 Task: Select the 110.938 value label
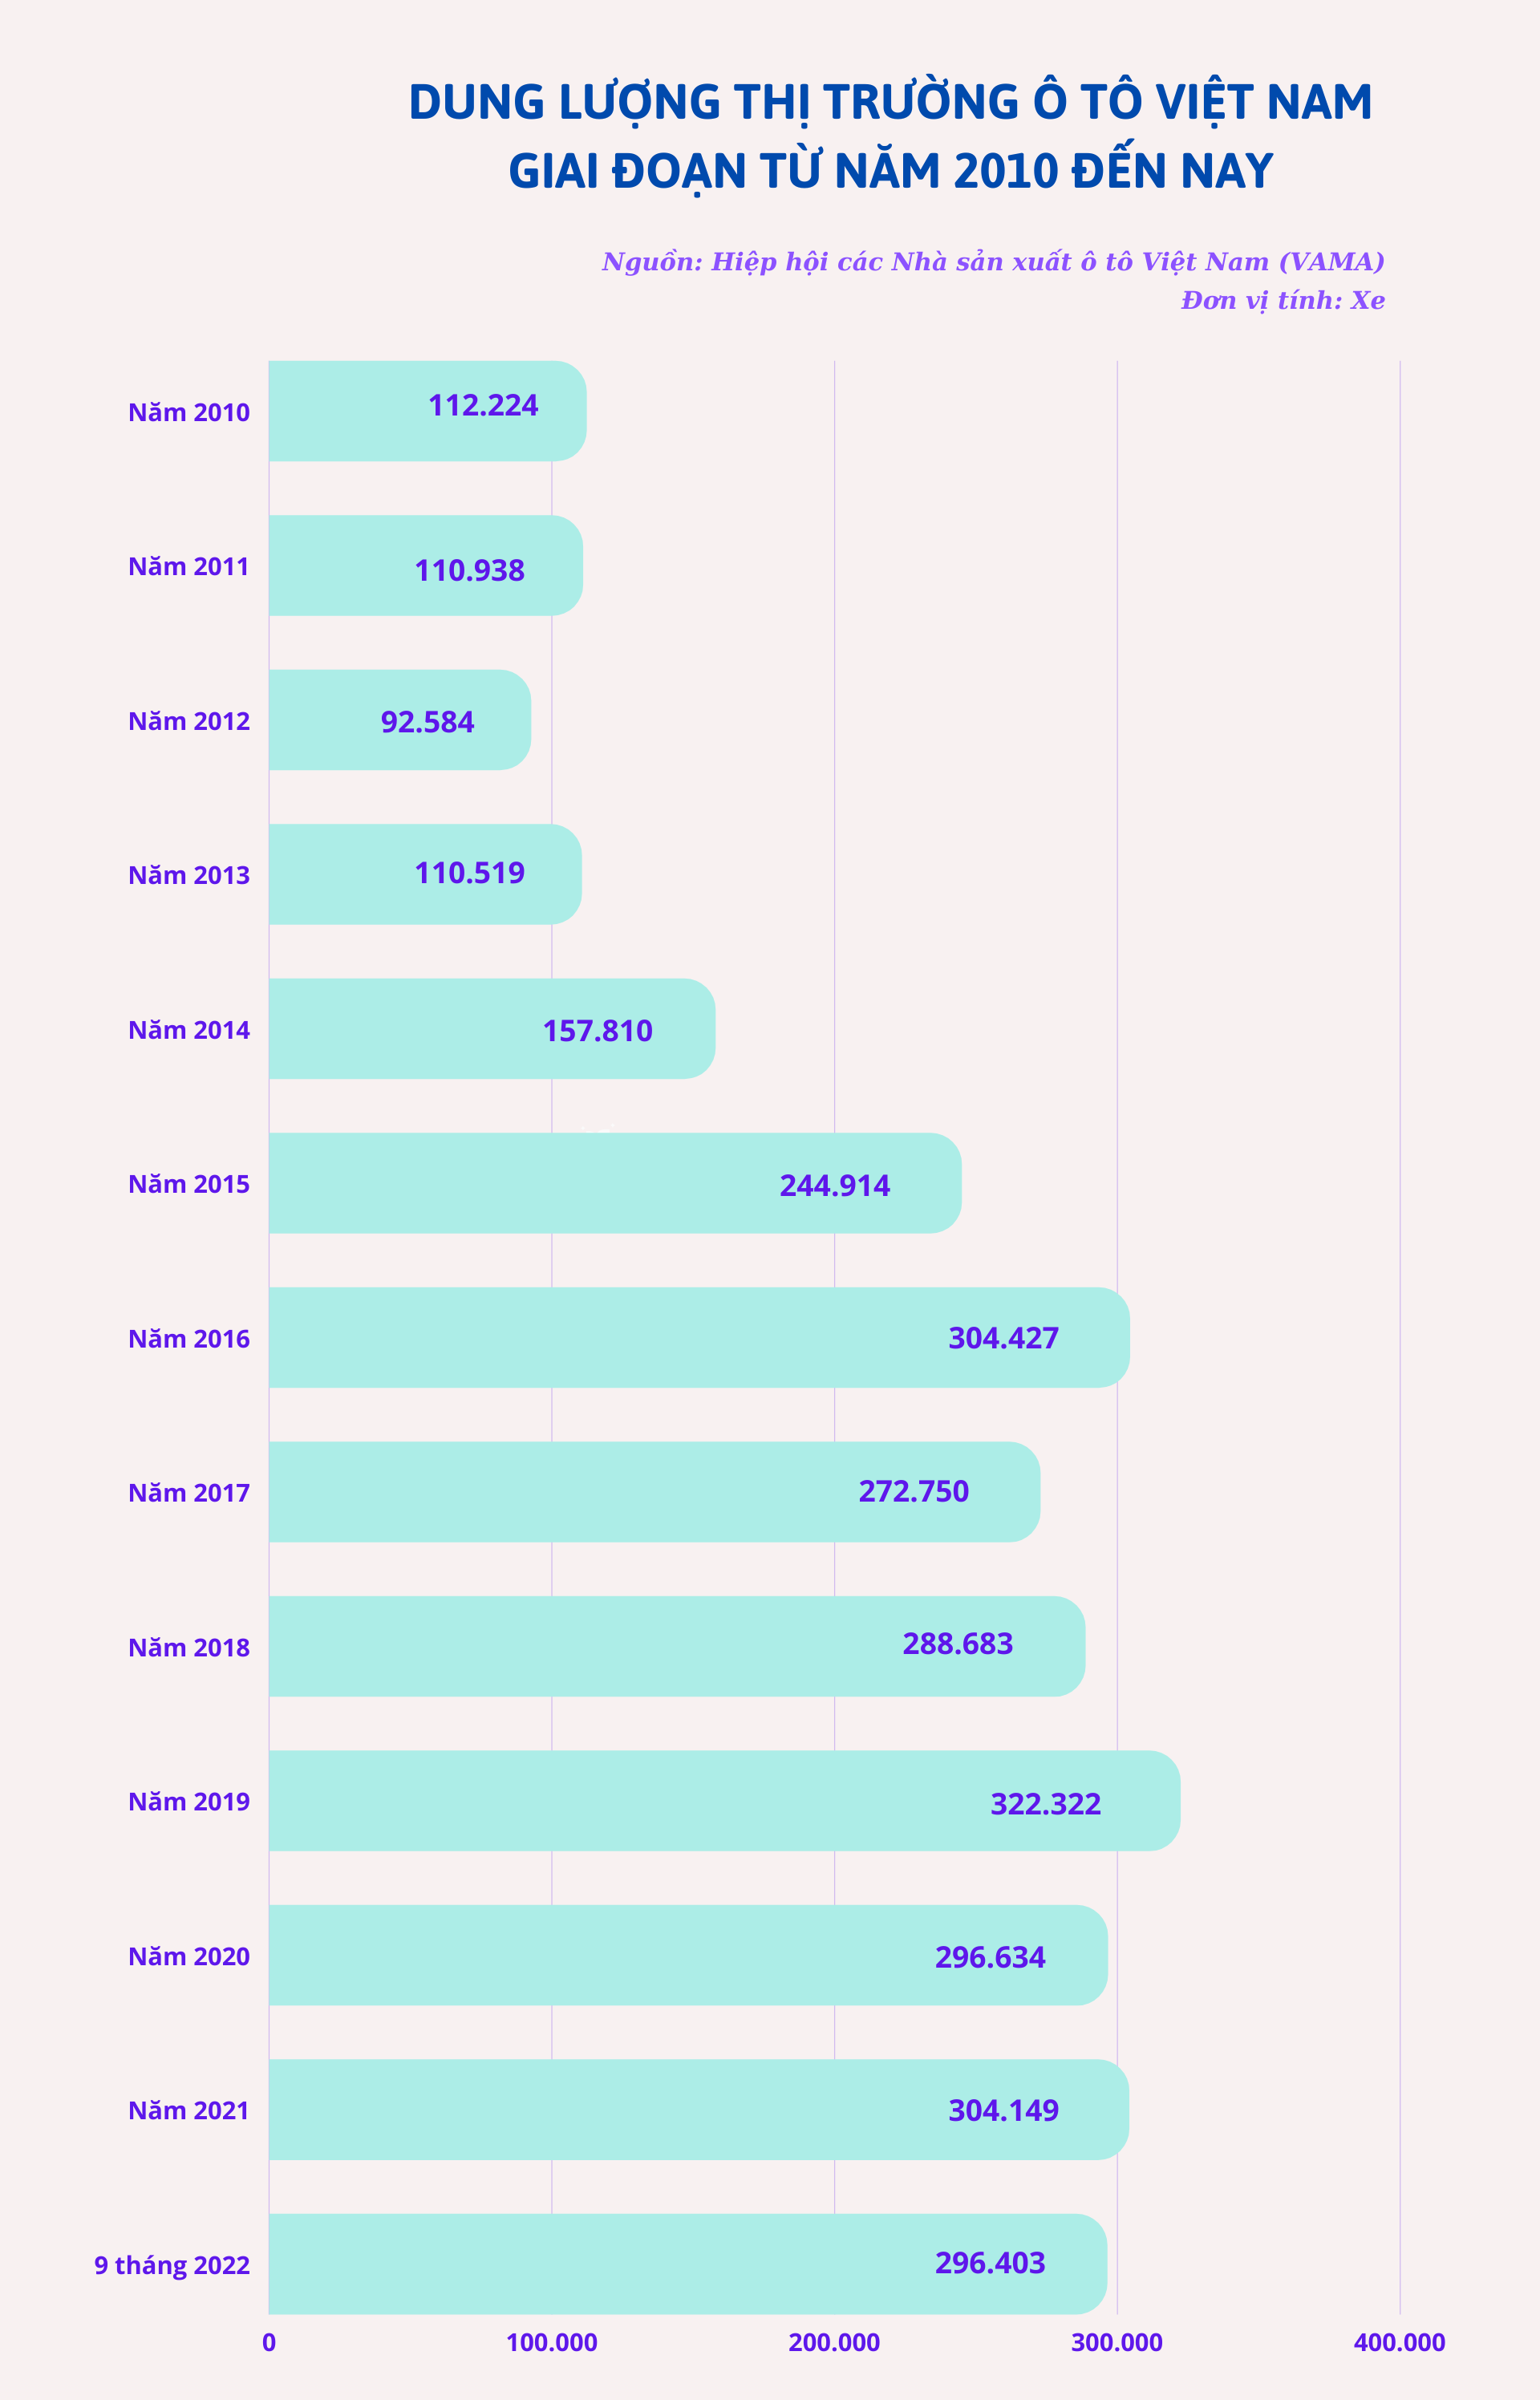point(469,570)
